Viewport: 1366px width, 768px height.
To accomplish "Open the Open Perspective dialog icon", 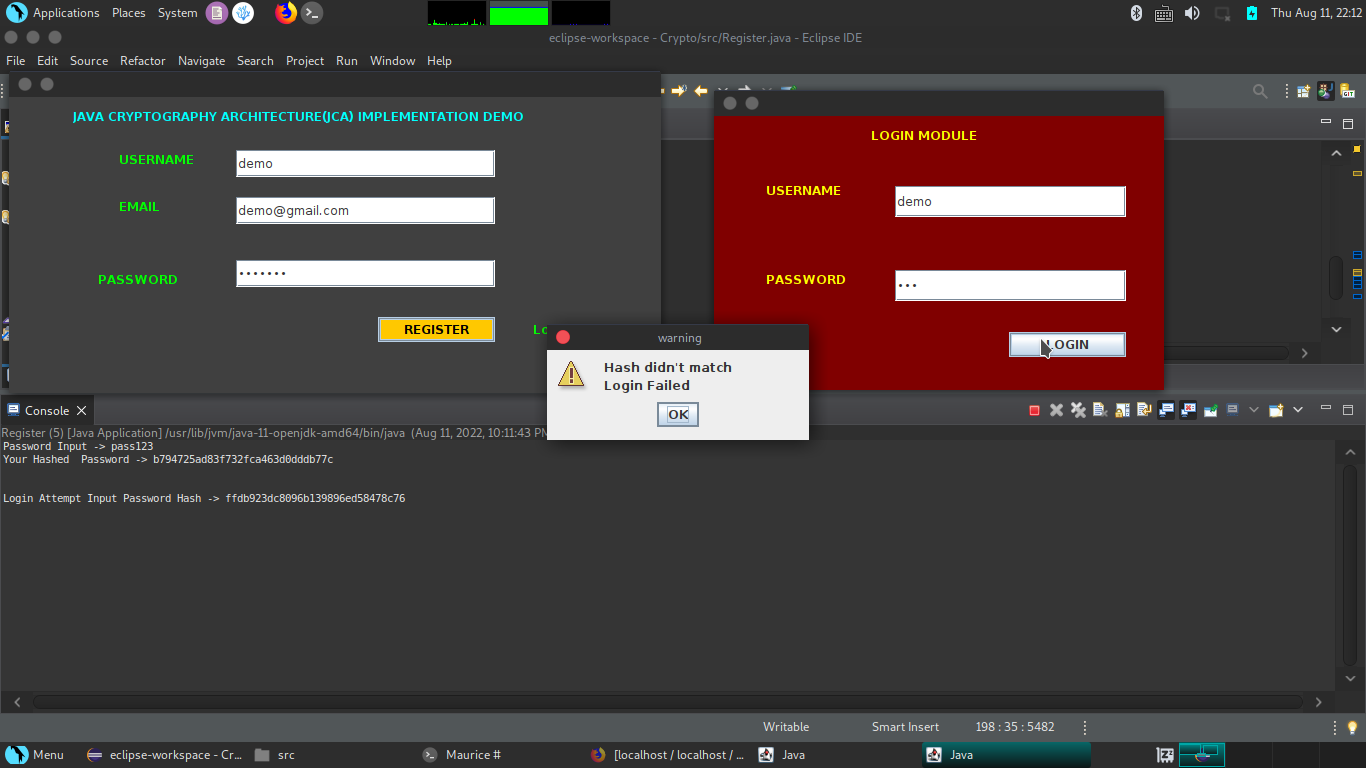I will click(1304, 91).
